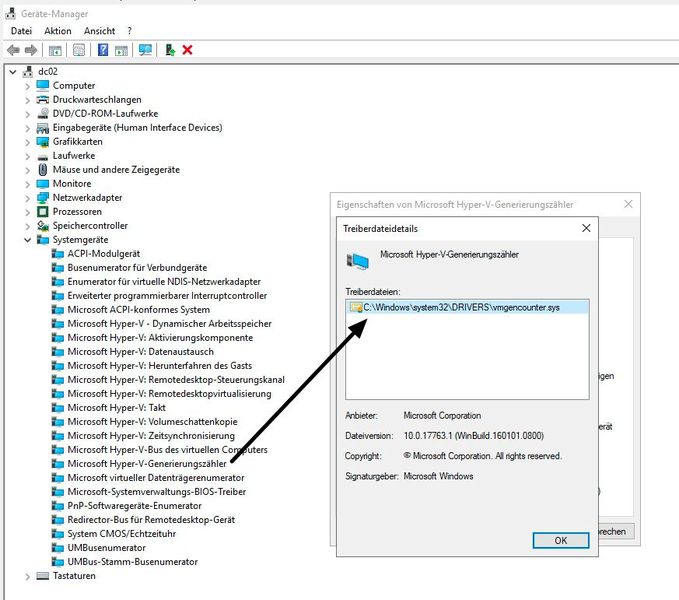The width and height of the screenshot is (679, 600).
Task: Select Microsoft virtueller Datenträgerenumerator
Action: pos(156,477)
